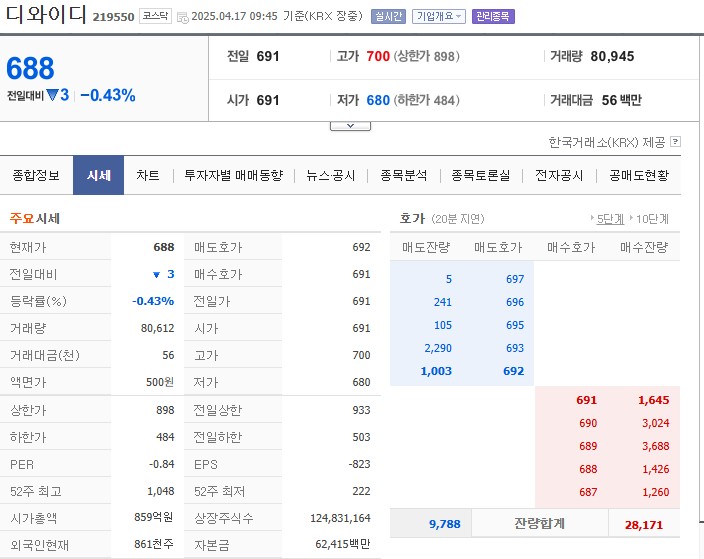Go to the 뉴스·공시 tab
The height and width of the screenshot is (559, 704).
pyautogui.click(x=330, y=175)
